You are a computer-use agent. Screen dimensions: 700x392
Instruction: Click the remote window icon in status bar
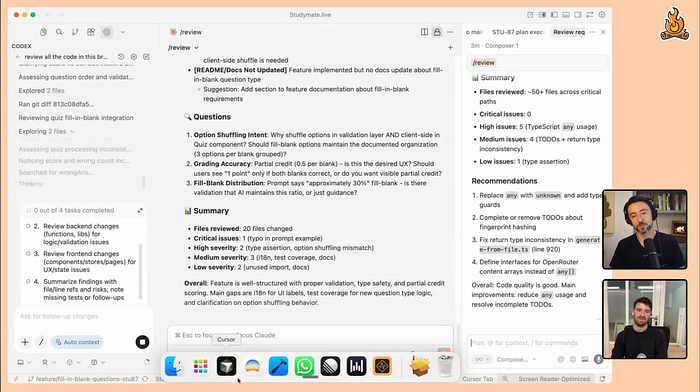(x=16, y=379)
